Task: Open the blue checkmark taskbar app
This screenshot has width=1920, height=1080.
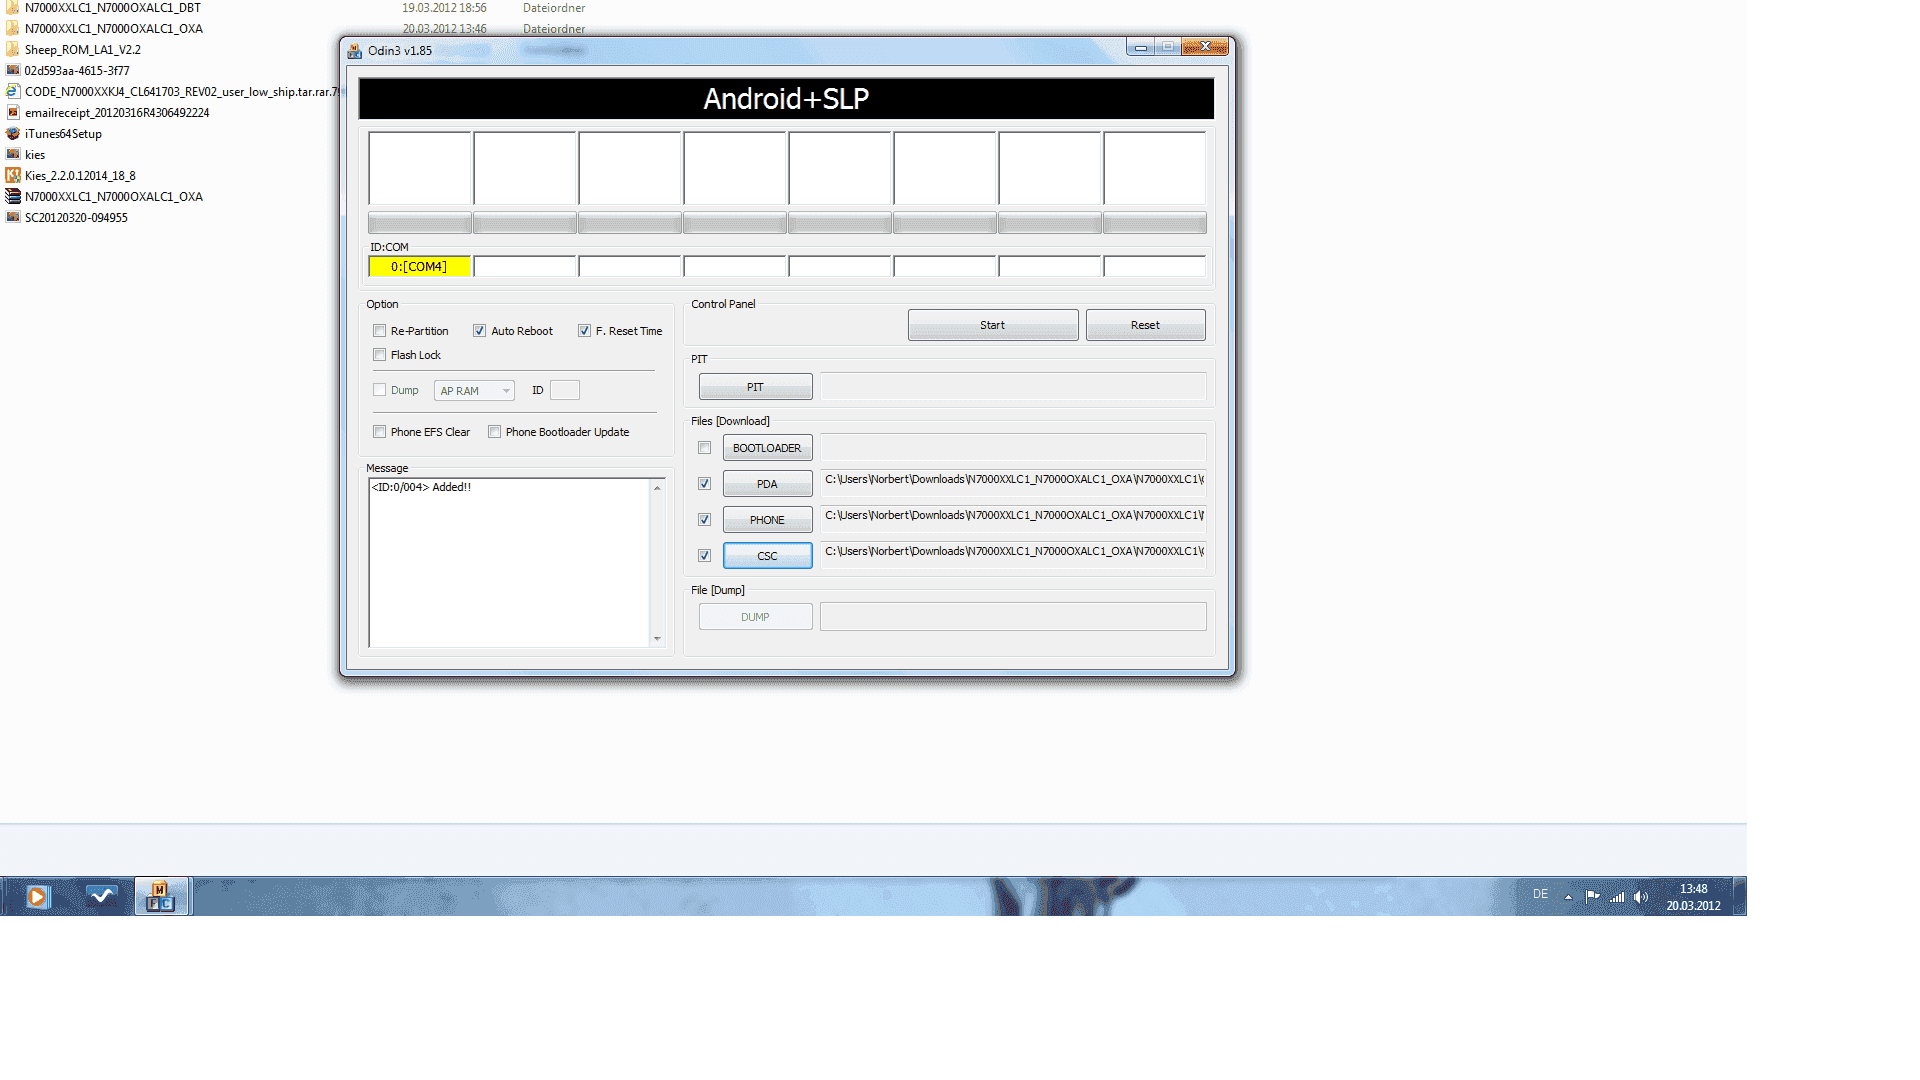Action: [x=101, y=896]
